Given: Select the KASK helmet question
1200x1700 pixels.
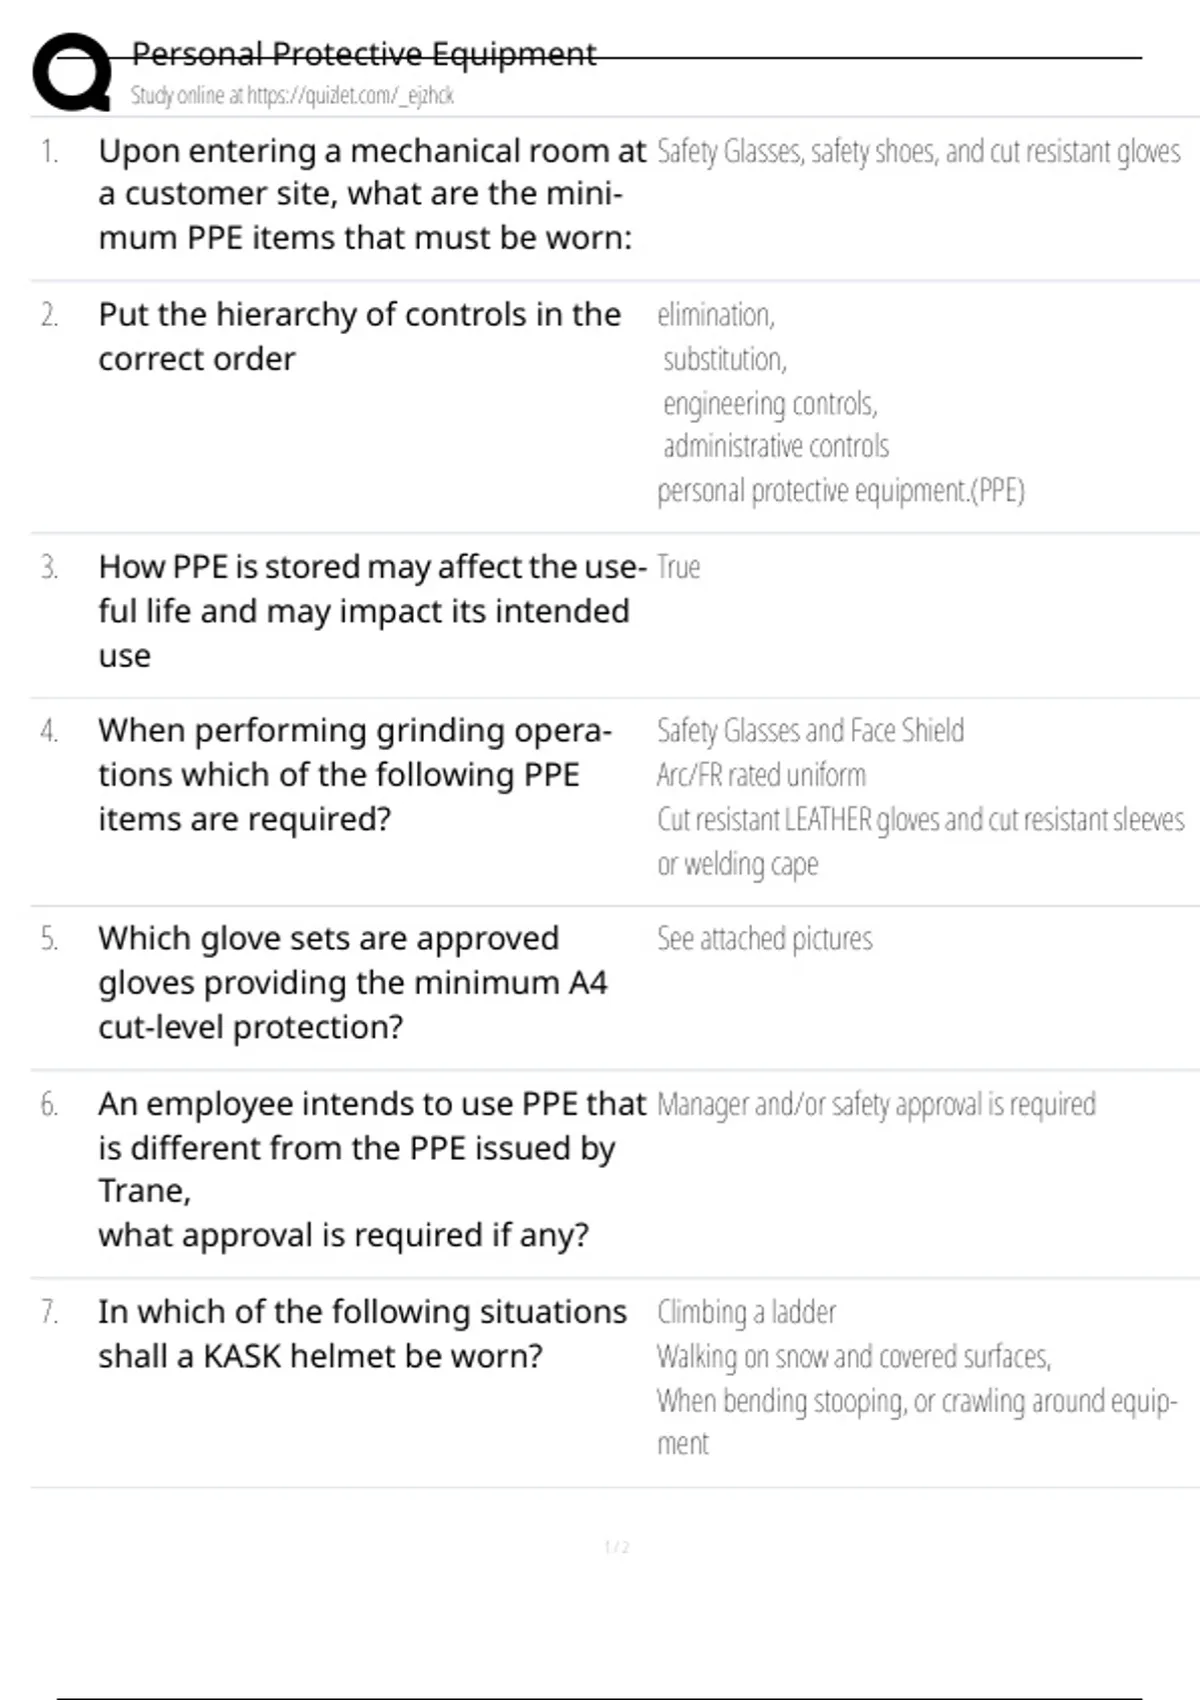Looking at the screenshot, I should click(x=362, y=1333).
